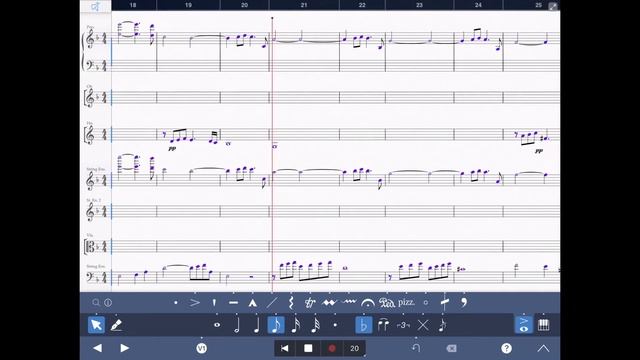Add accent mark articulation
Screen dimensions: 640x360
tap(195, 303)
